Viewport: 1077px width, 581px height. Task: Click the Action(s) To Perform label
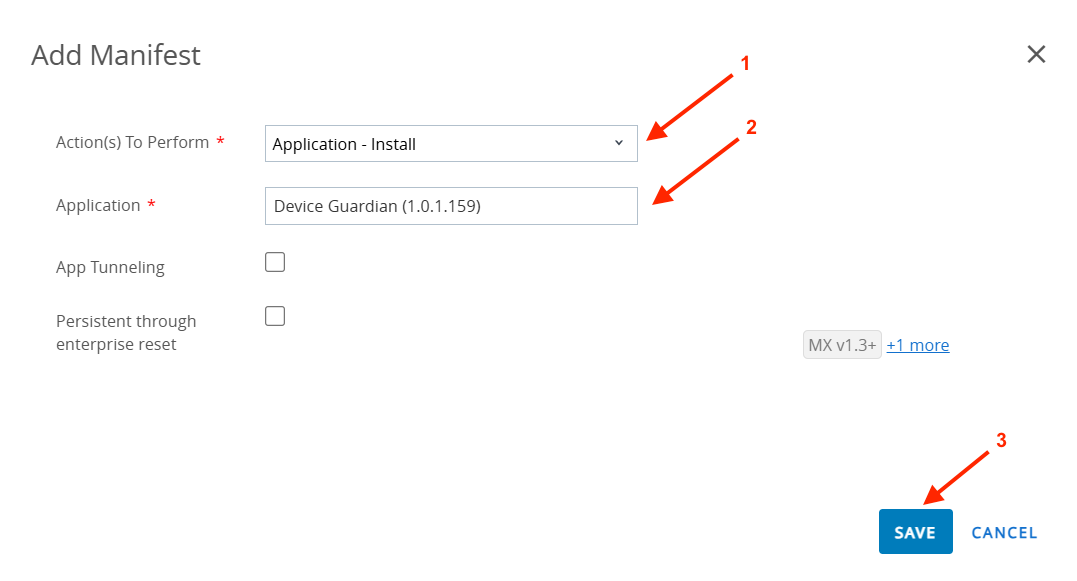[x=132, y=142]
